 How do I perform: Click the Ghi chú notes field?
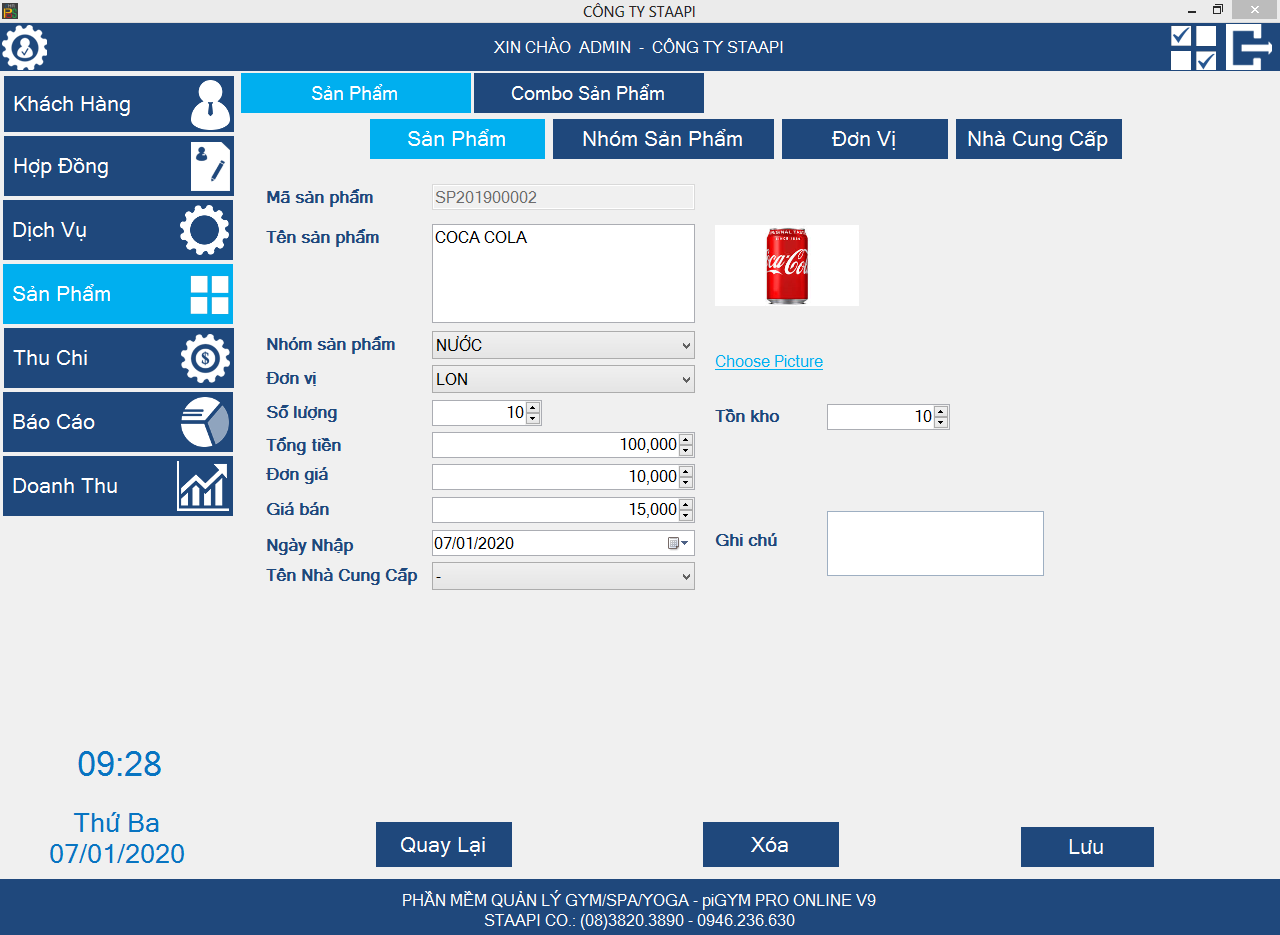point(935,543)
